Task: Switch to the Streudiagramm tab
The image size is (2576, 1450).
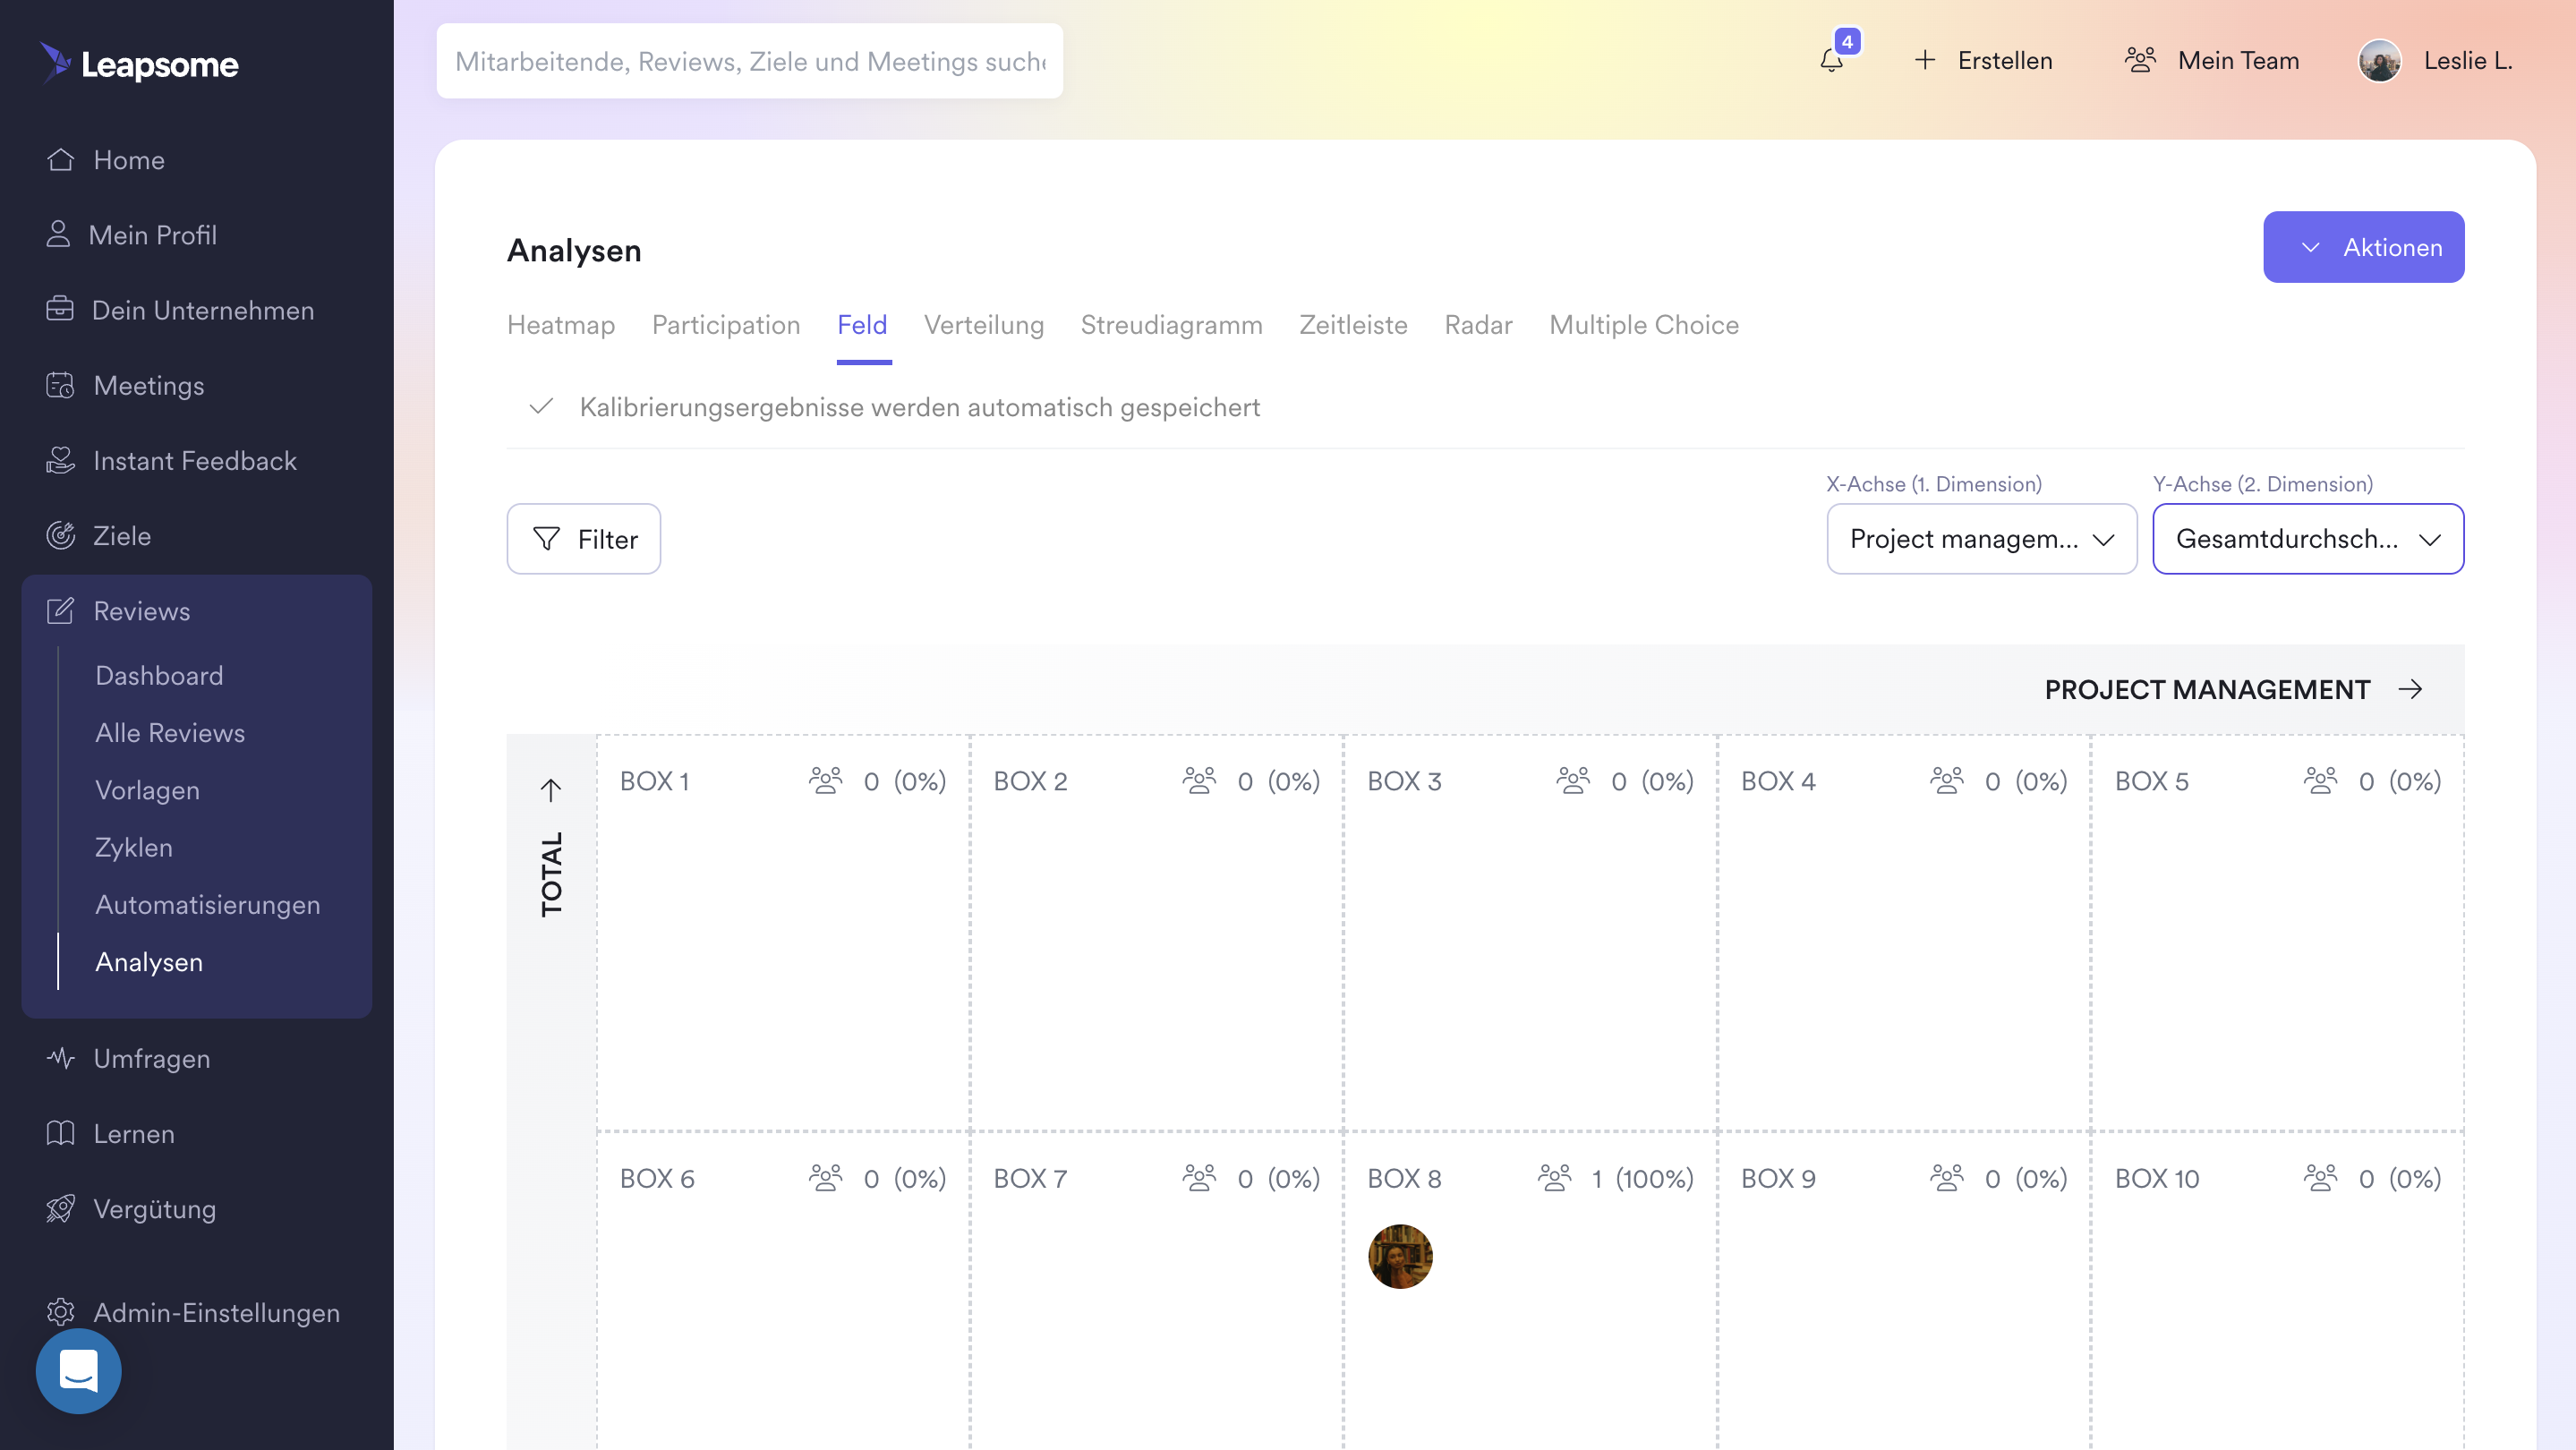Action: [1171, 325]
